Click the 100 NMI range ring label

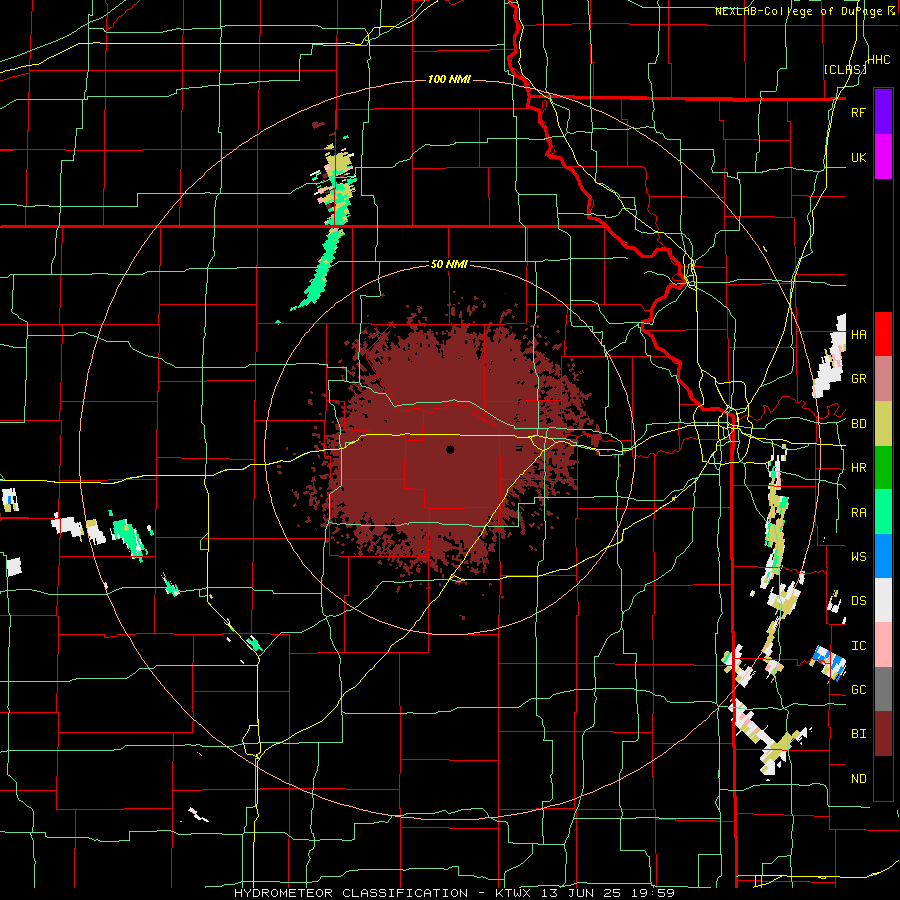click(x=449, y=79)
